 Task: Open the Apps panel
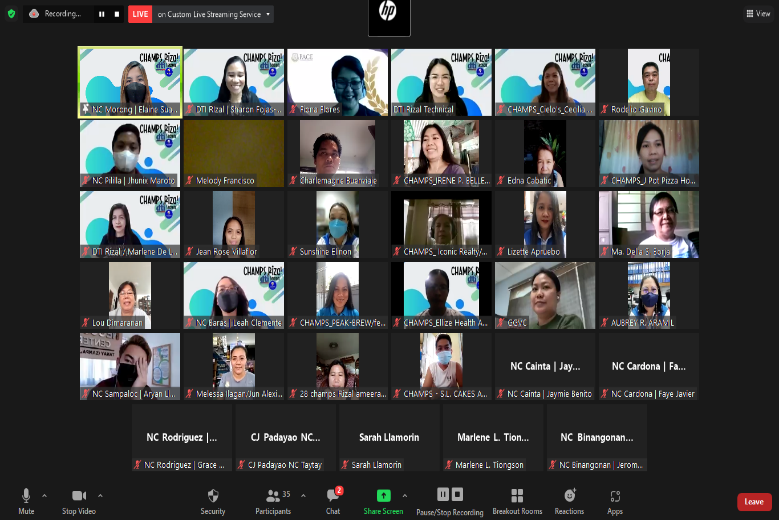click(615, 501)
